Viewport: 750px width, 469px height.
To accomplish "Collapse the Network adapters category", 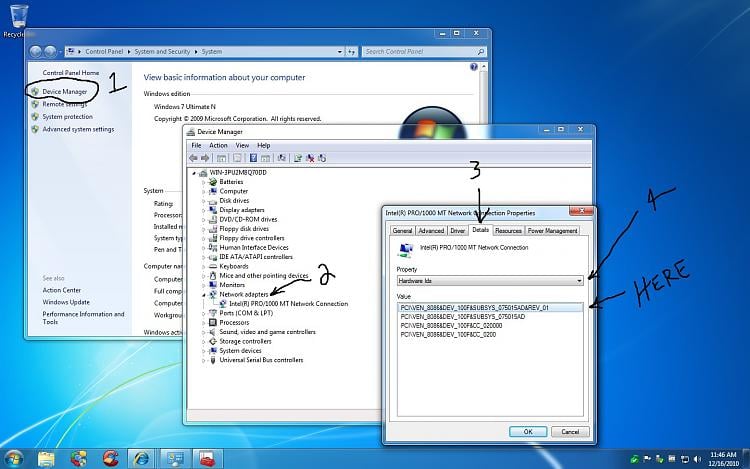I will pos(203,295).
